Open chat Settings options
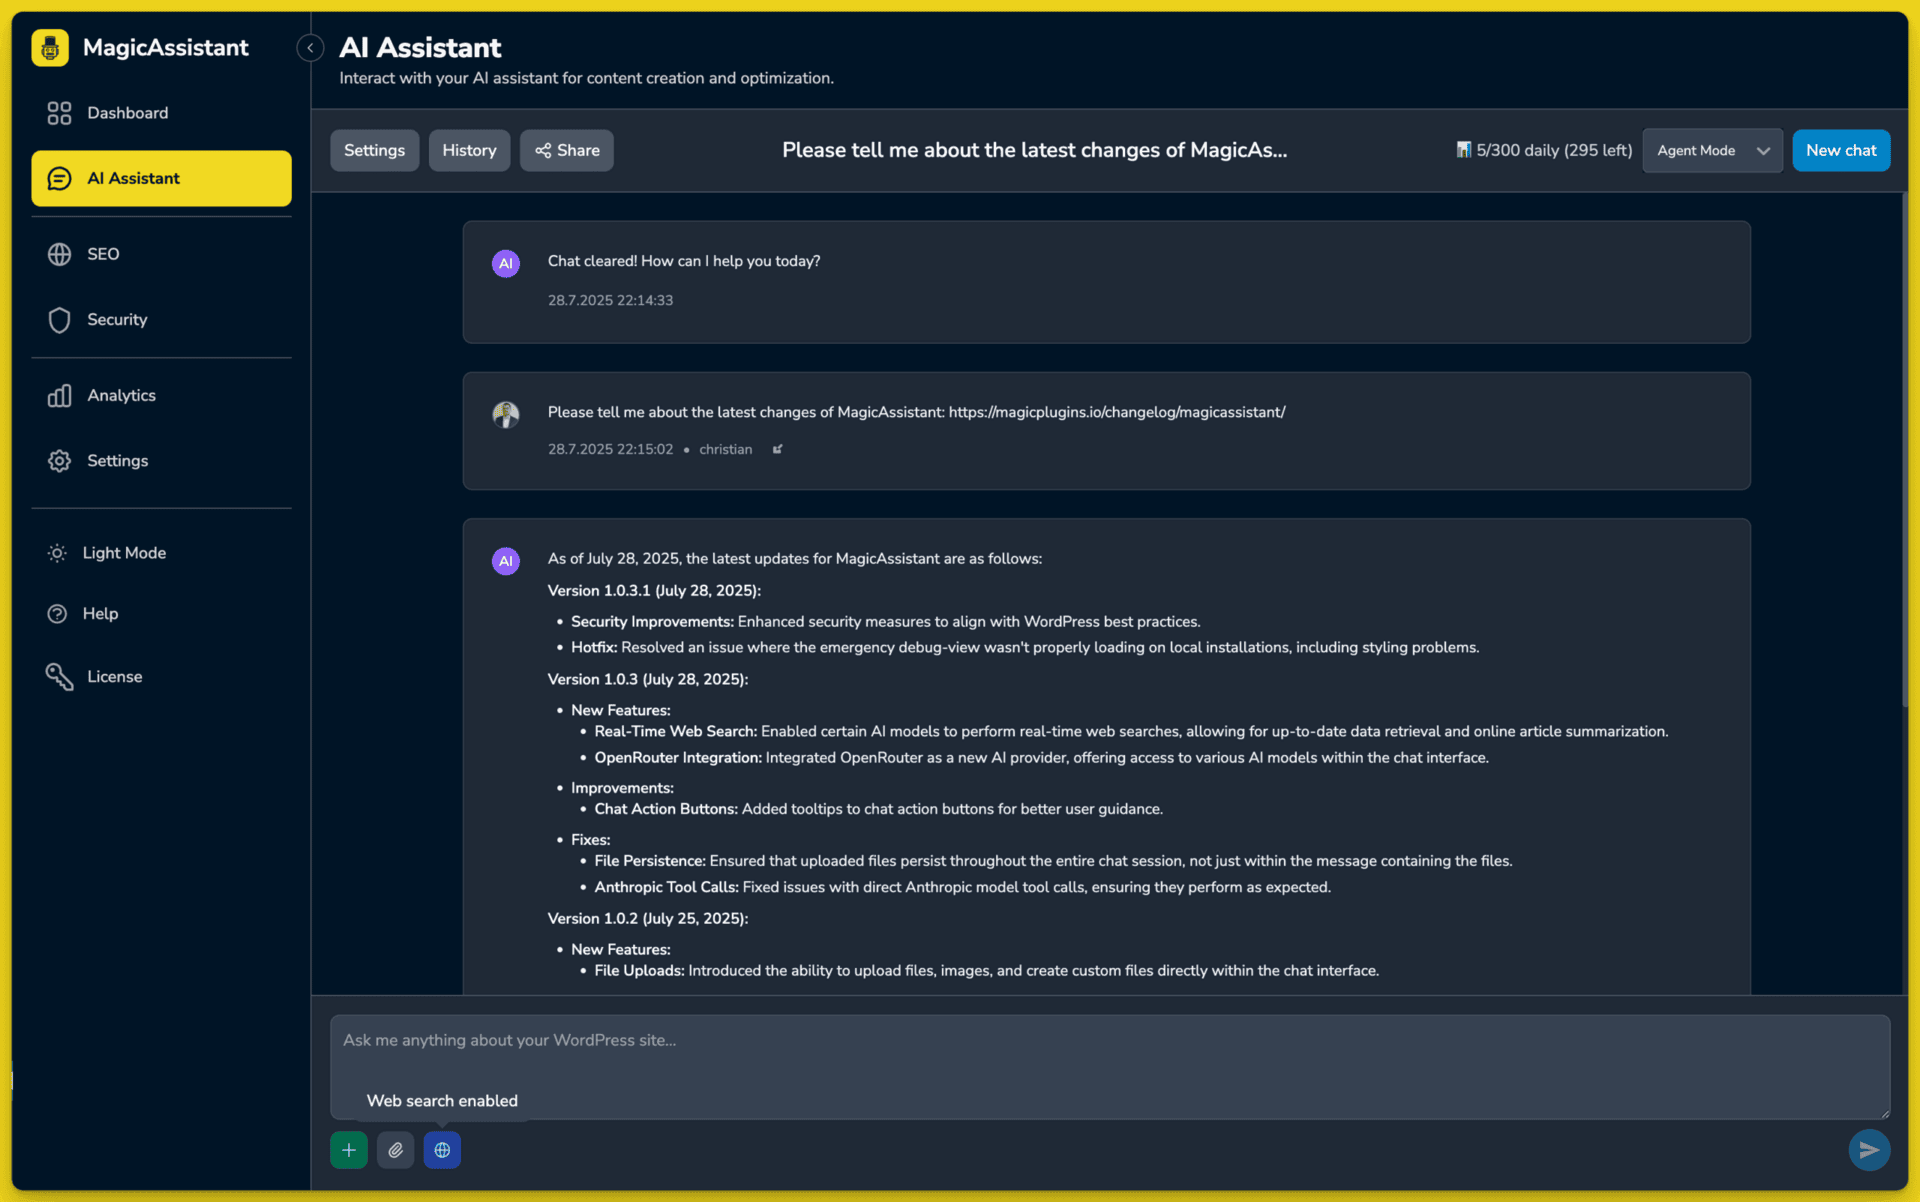The width and height of the screenshot is (1920, 1202). (x=374, y=150)
